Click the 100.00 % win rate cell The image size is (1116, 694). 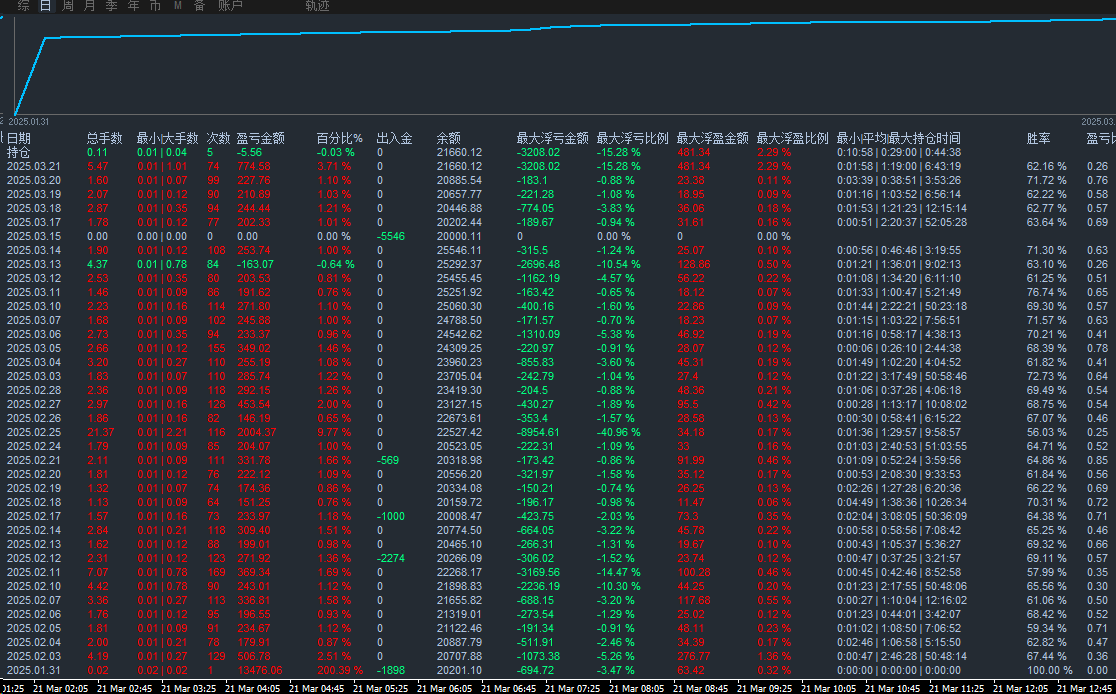(x=1049, y=670)
